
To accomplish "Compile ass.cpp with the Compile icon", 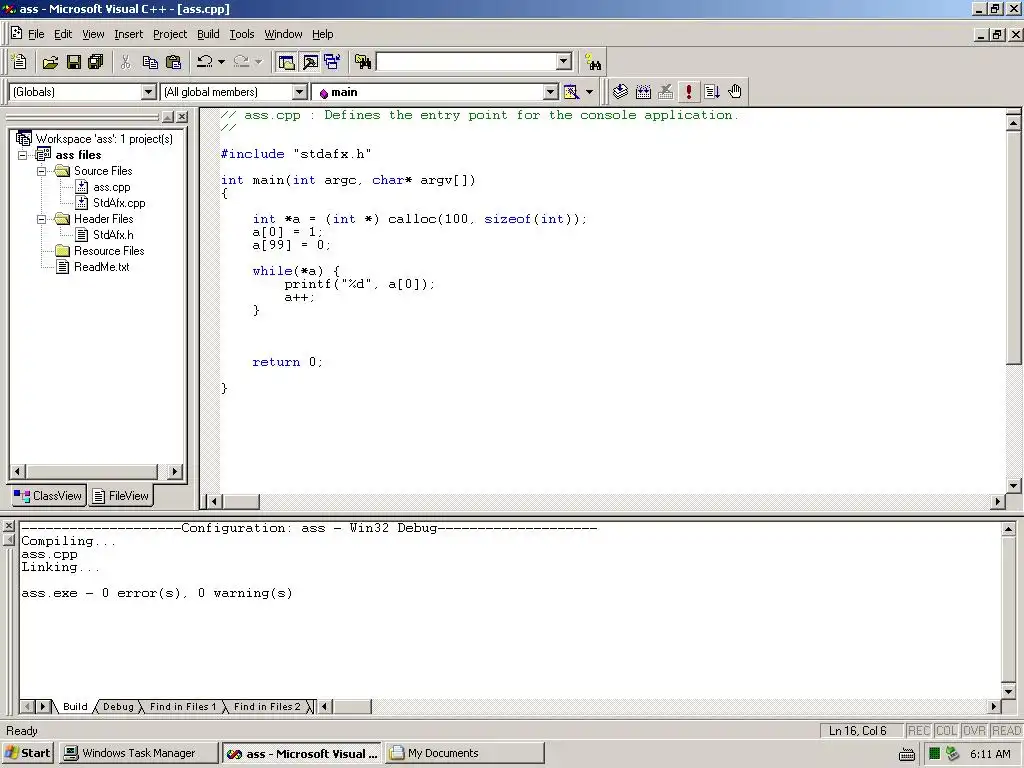I will point(620,91).
